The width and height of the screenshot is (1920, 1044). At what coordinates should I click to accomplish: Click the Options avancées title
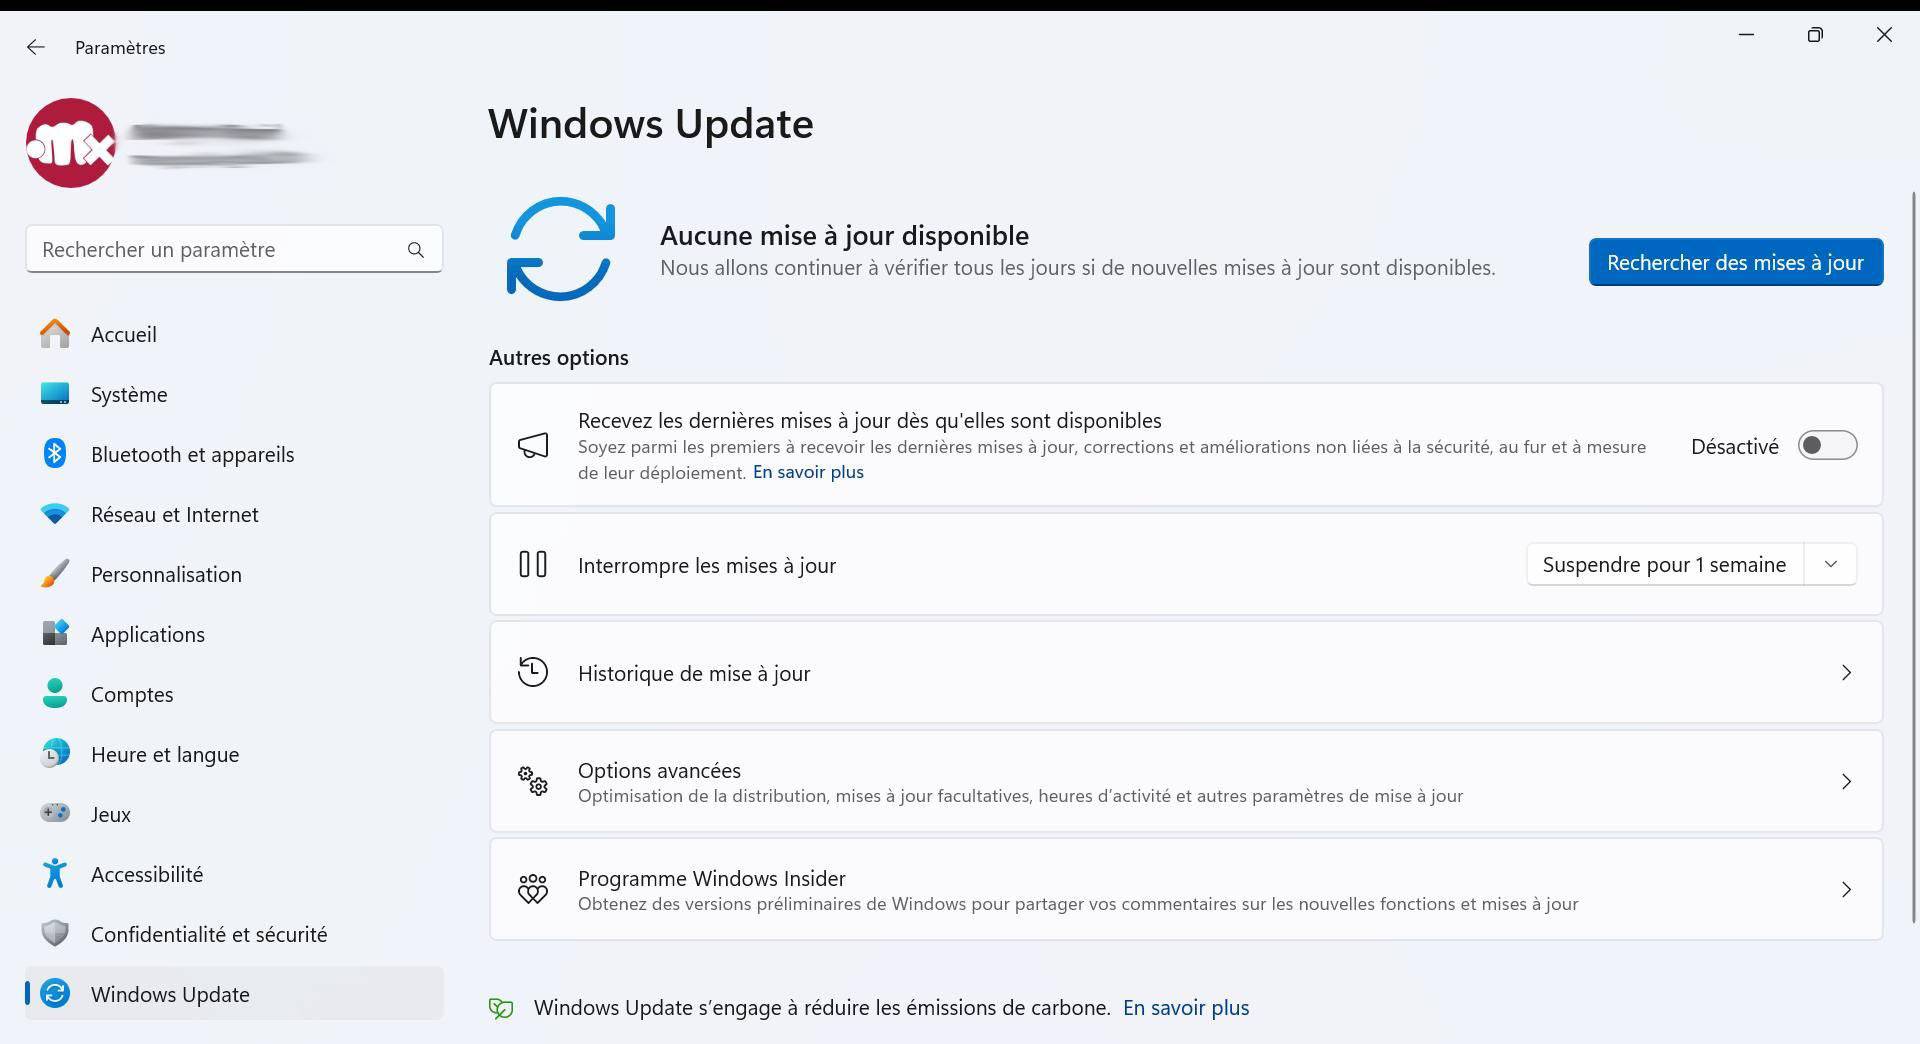[x=659, y=770]
